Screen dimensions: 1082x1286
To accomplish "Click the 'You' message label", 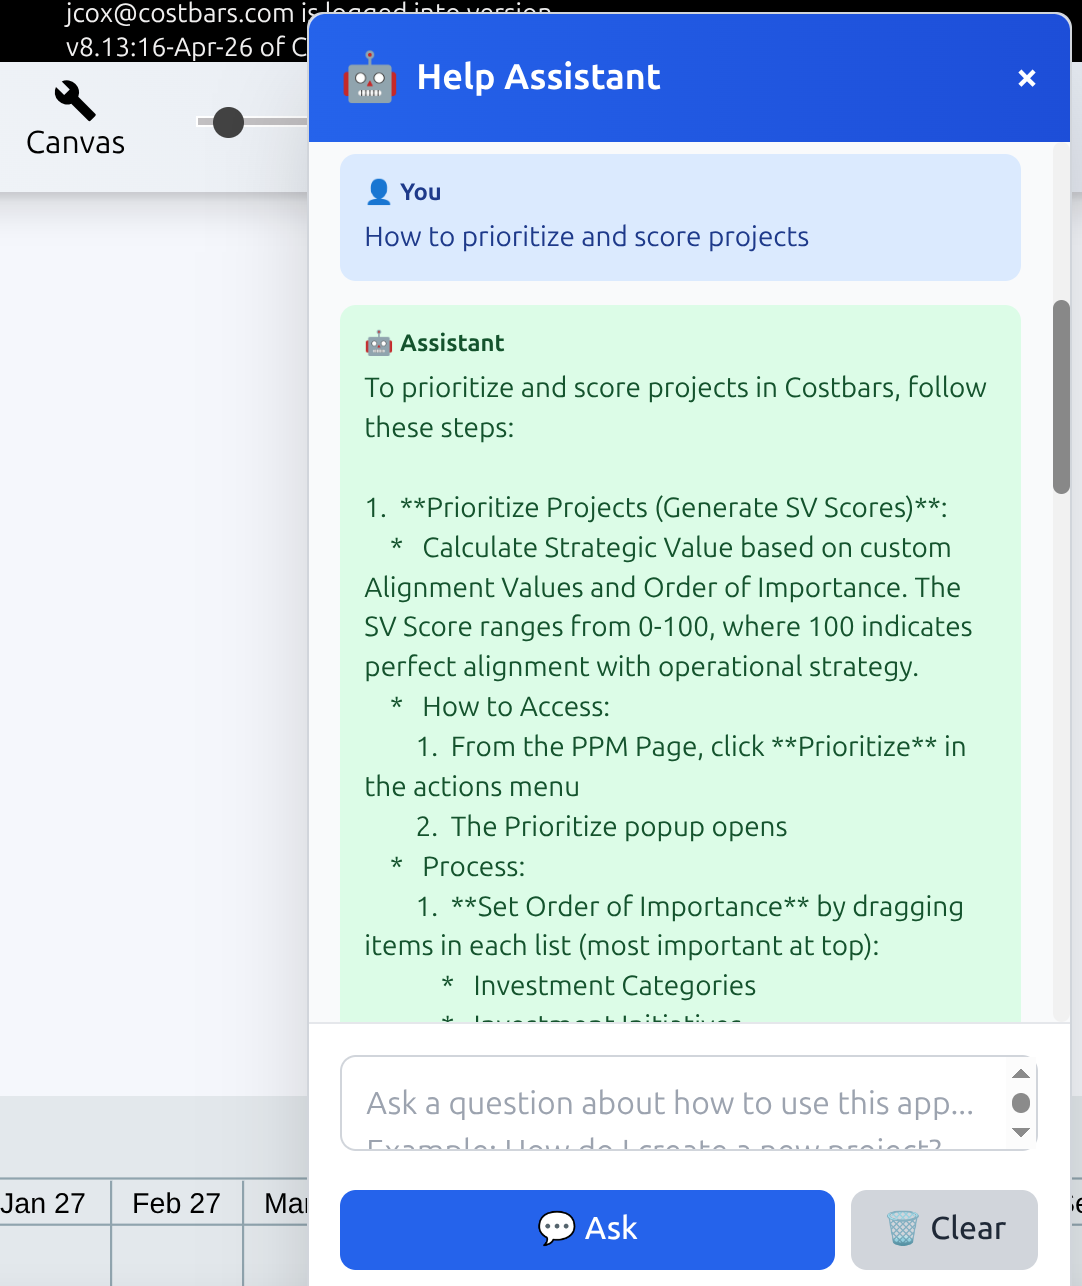I will coord(420,192).
